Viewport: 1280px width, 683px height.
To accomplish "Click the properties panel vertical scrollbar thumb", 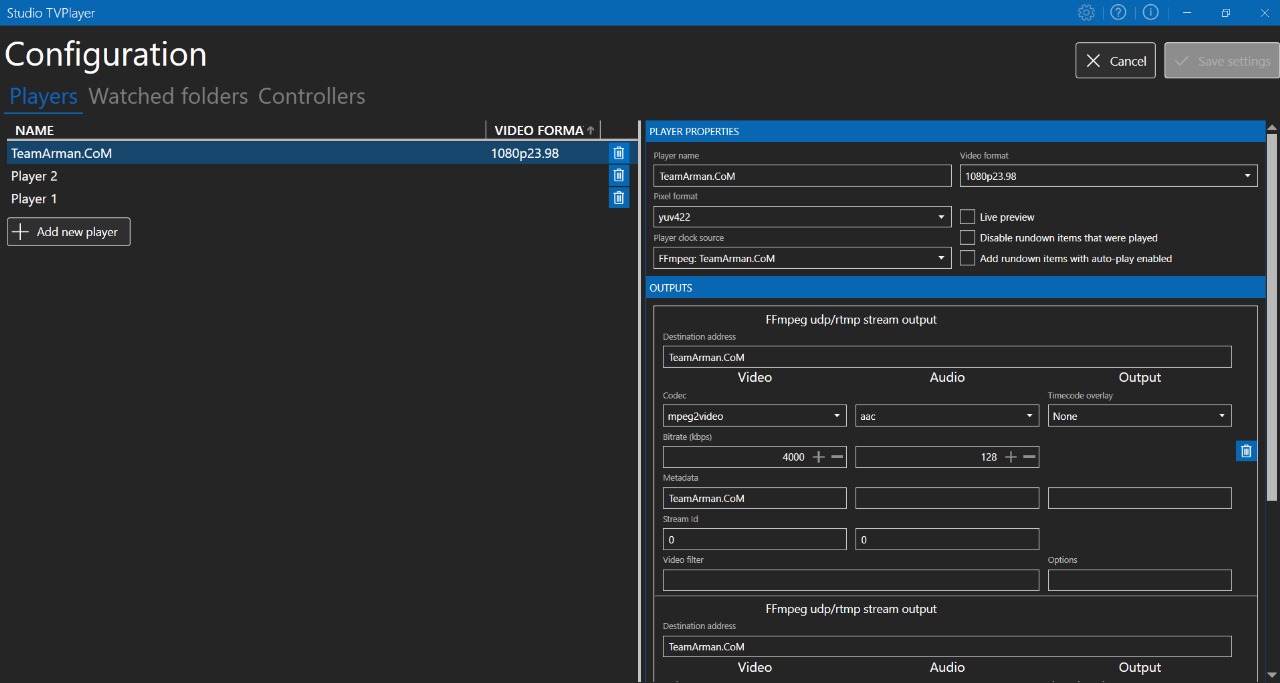I will pyautogui.click(x=1272, y=316).
